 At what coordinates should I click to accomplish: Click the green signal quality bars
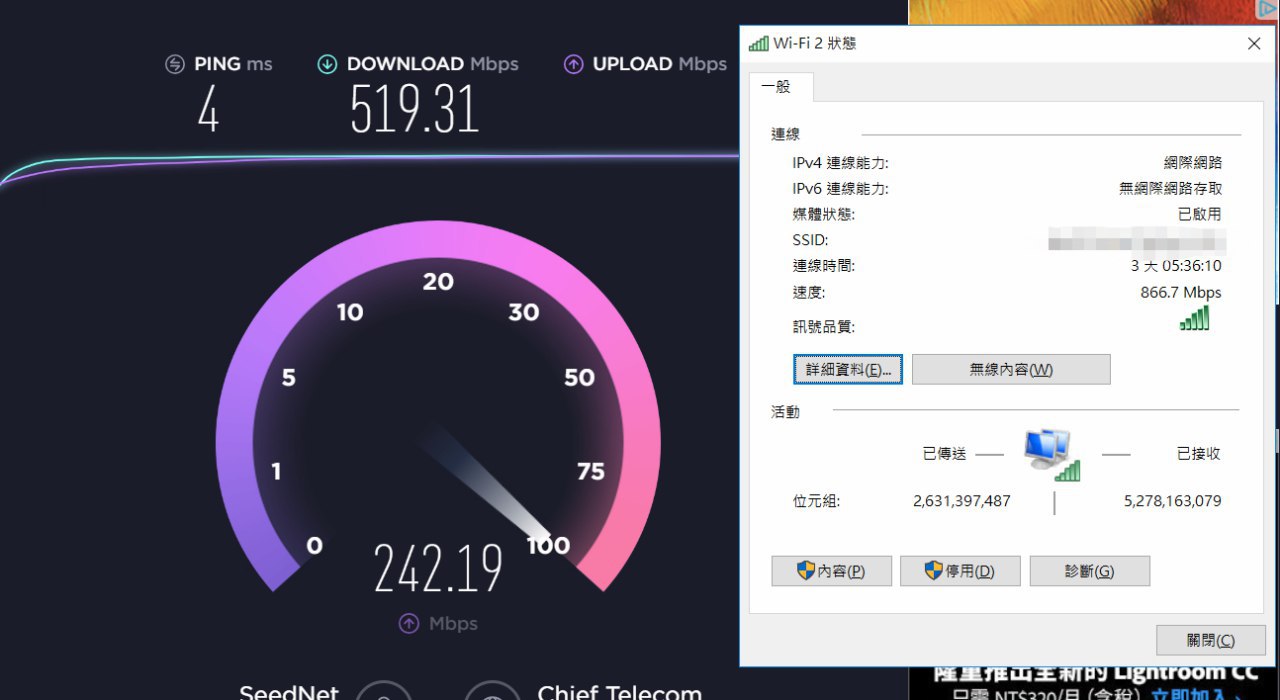1194,319
